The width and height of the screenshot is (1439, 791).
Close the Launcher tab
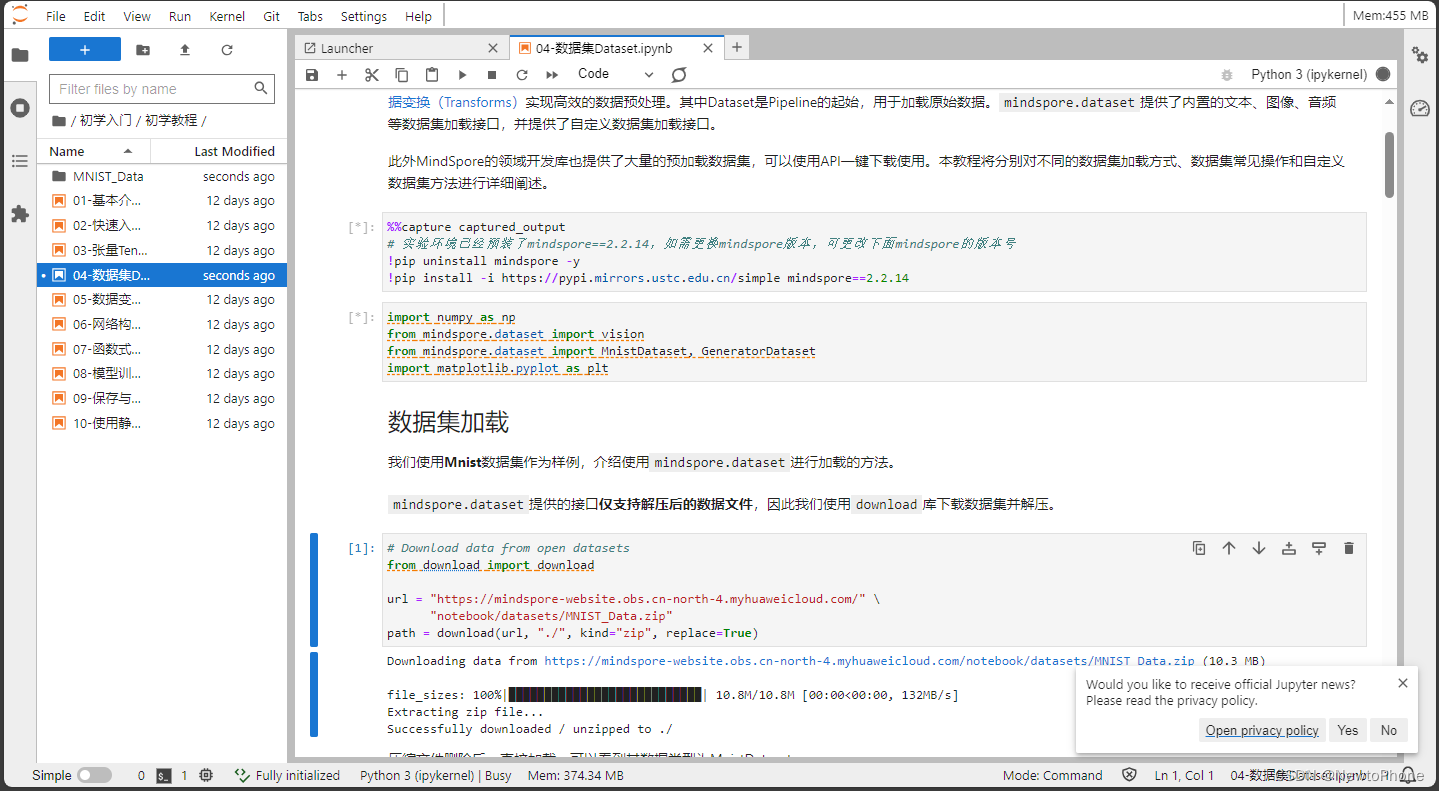tap(493, 48)
